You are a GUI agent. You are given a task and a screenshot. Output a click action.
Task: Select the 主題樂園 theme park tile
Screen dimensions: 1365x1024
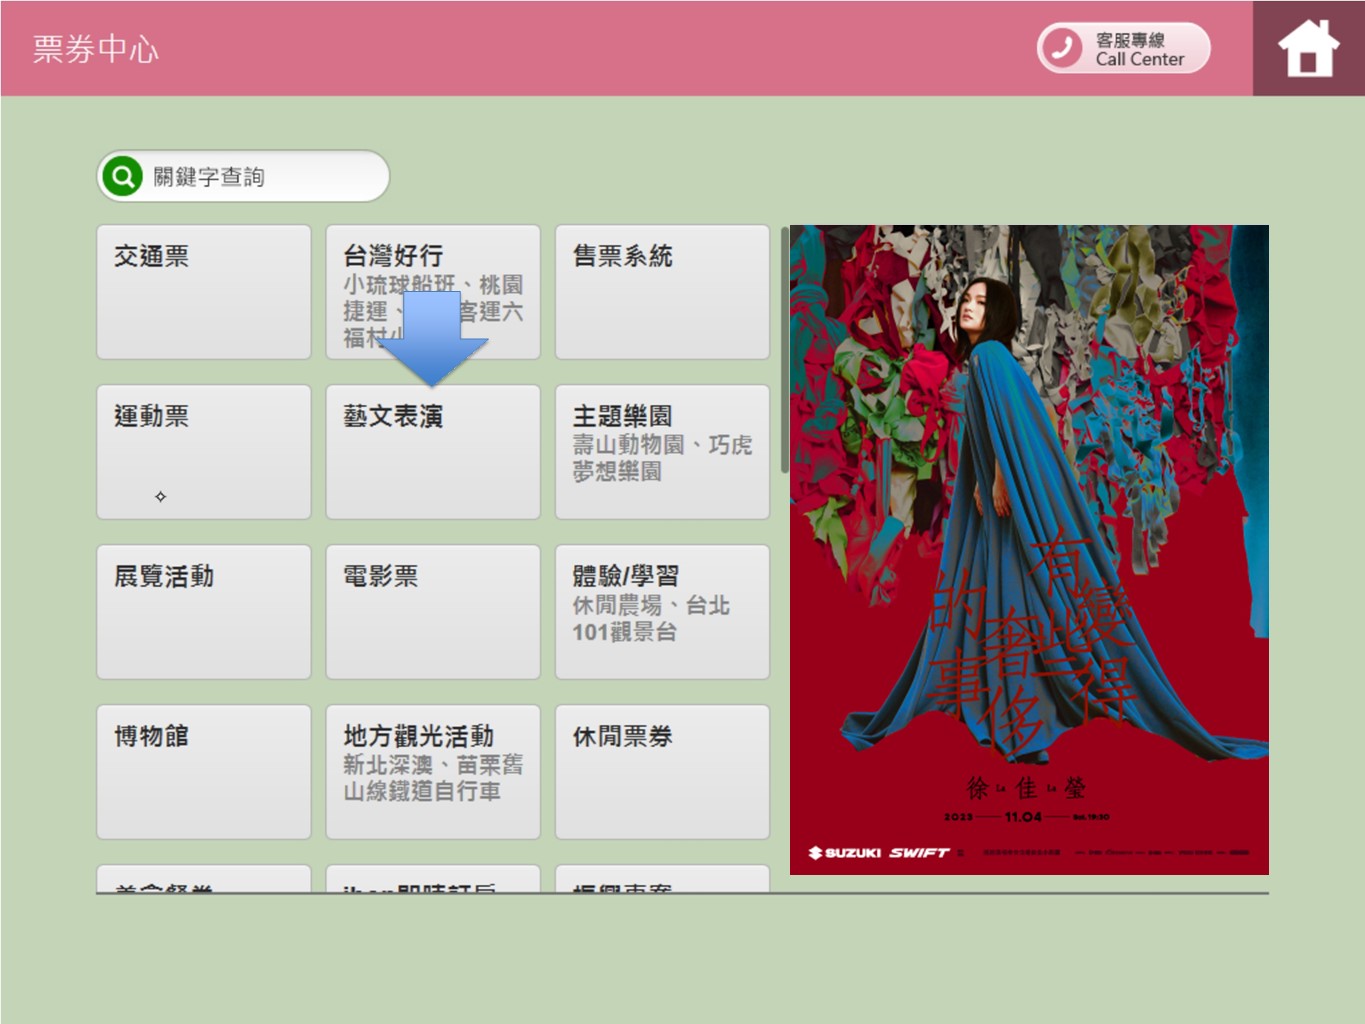tap(662, 452)
